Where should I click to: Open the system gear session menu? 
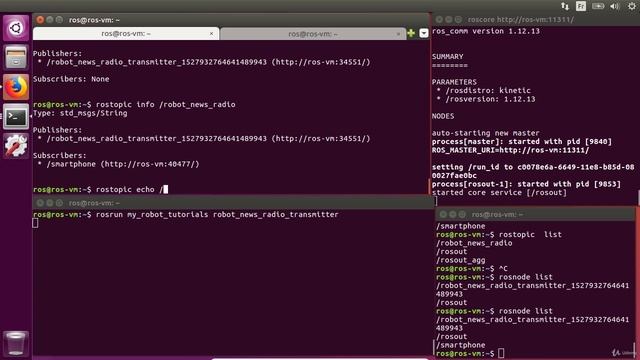coord(632,6)
